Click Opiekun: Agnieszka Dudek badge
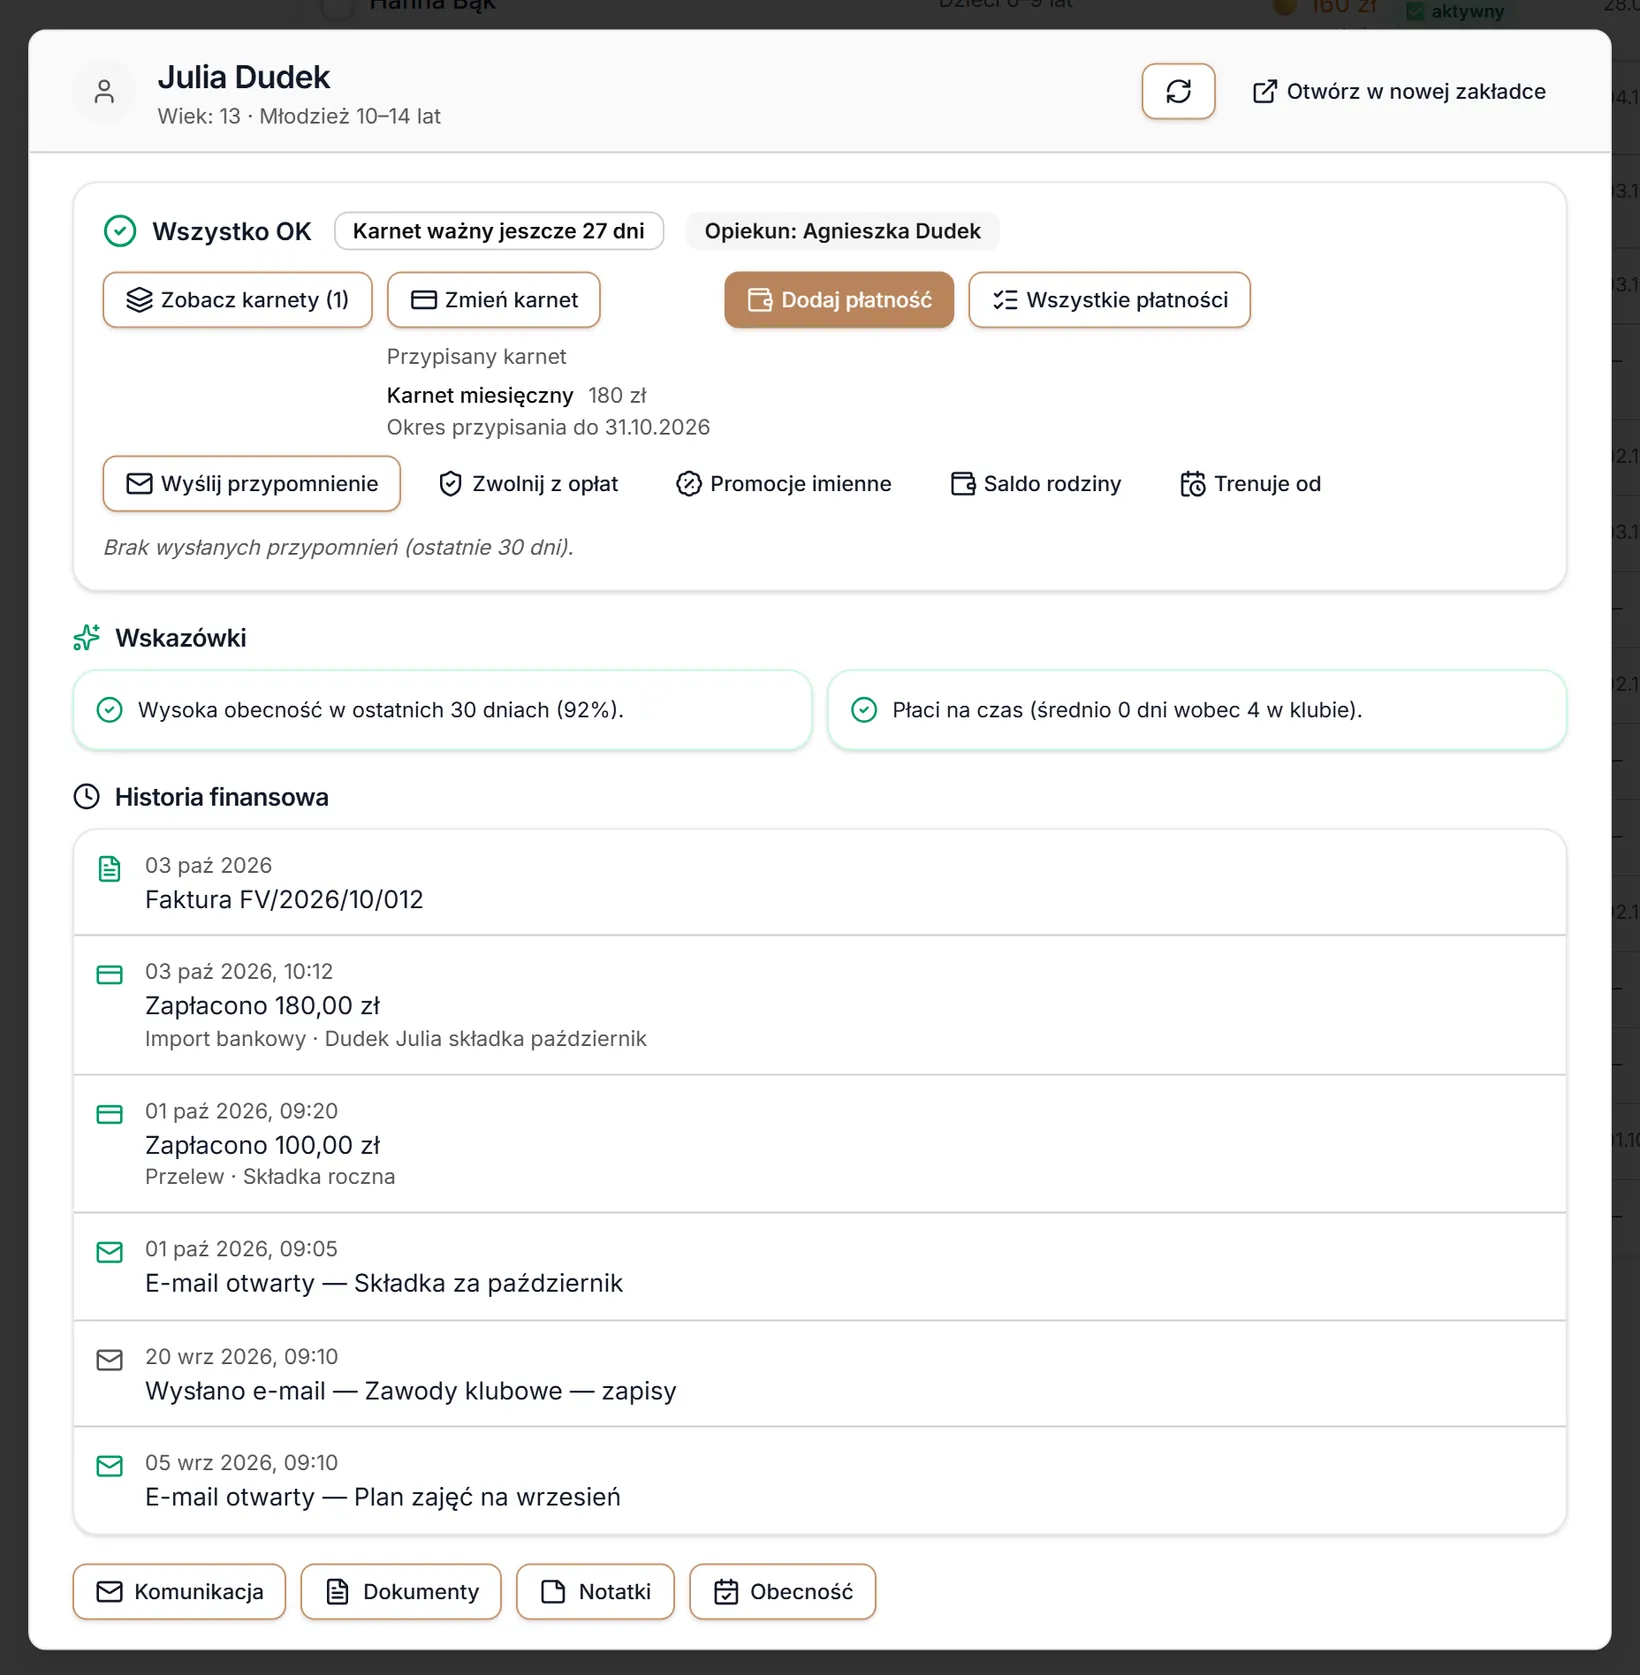This screenshot has width=1640, height=1675. [x=842, y=231]
